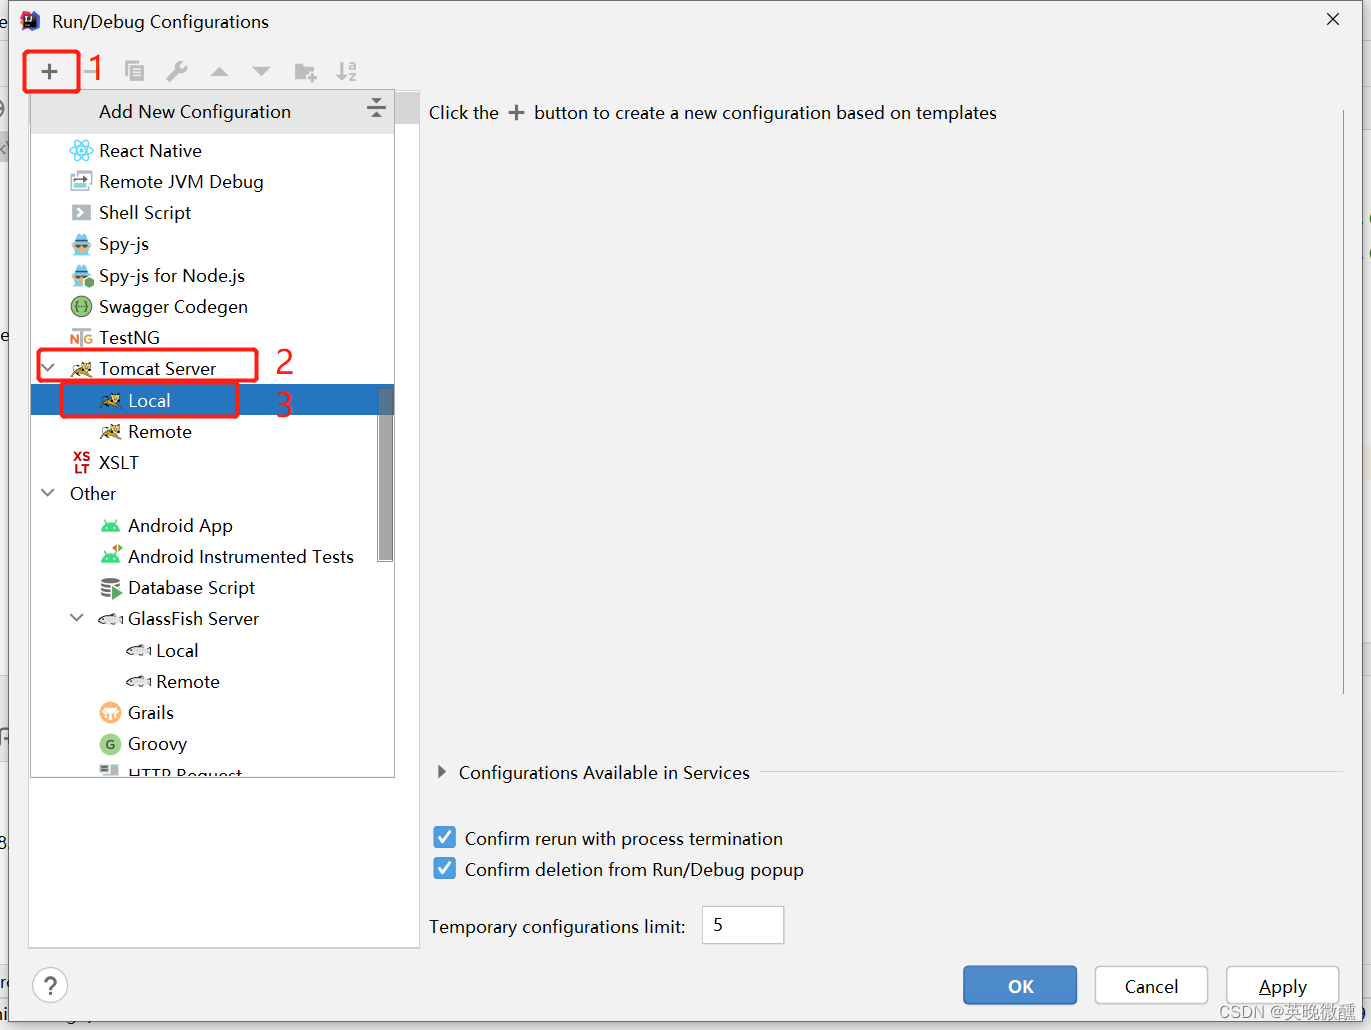The height and width of the screenshot is (1030, 1371).
Task: Close the Run/Debug Configurations dialog
Action: click(1333, 20)
